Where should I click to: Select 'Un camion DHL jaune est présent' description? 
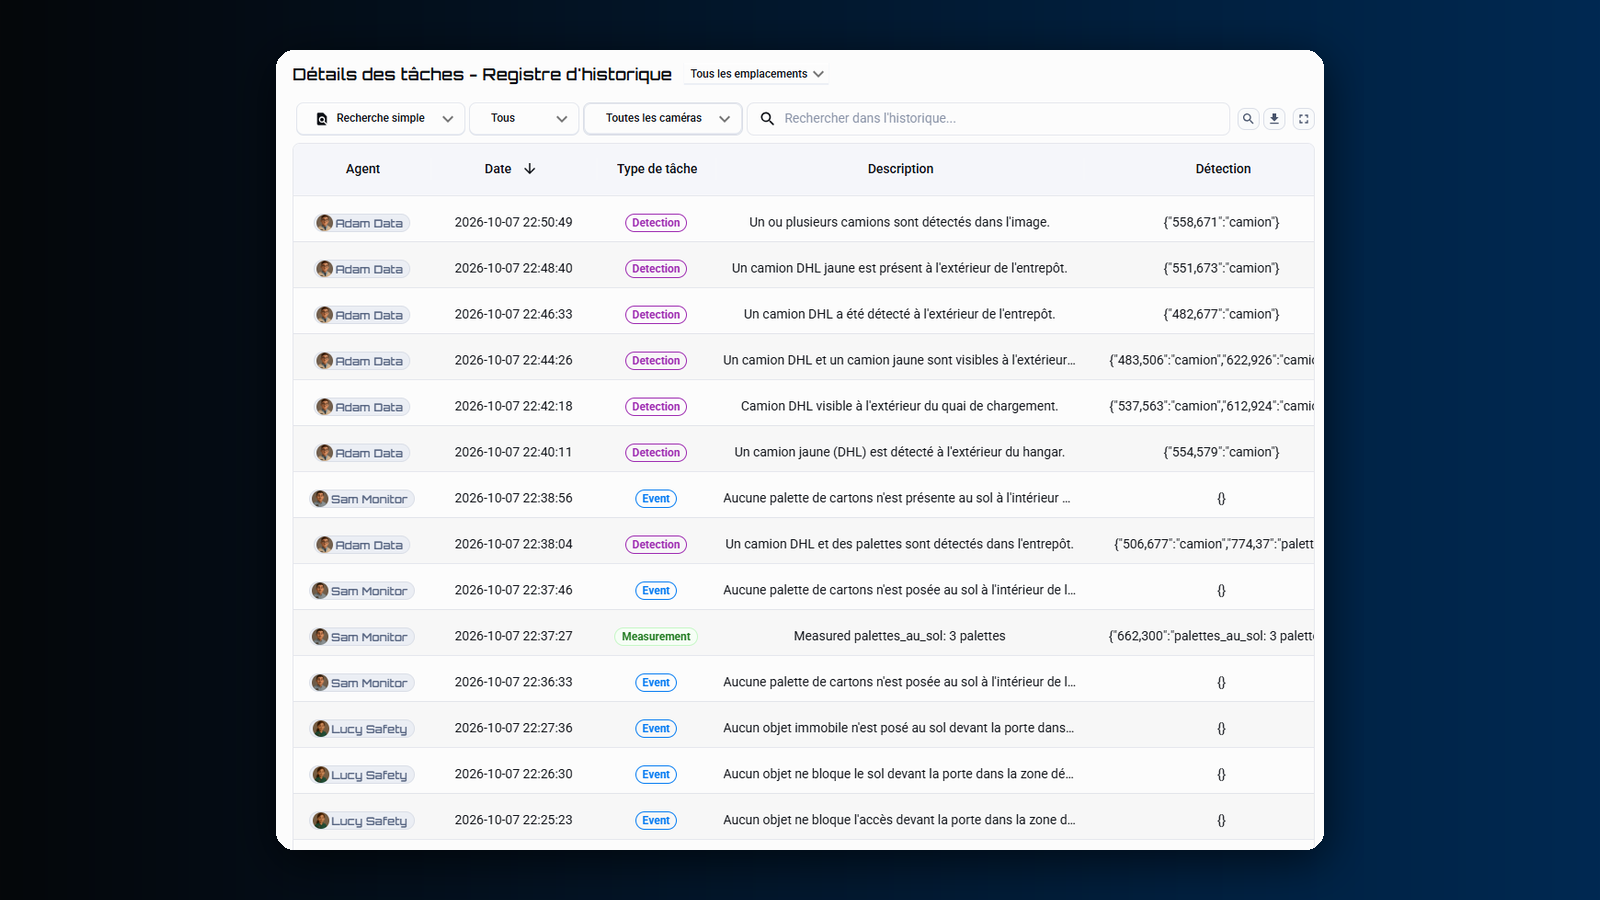click(900, 268)
